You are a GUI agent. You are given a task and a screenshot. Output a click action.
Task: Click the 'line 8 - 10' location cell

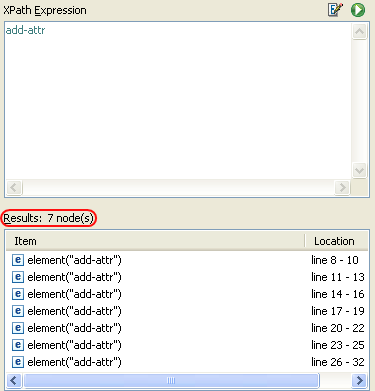tap(335, 260)
